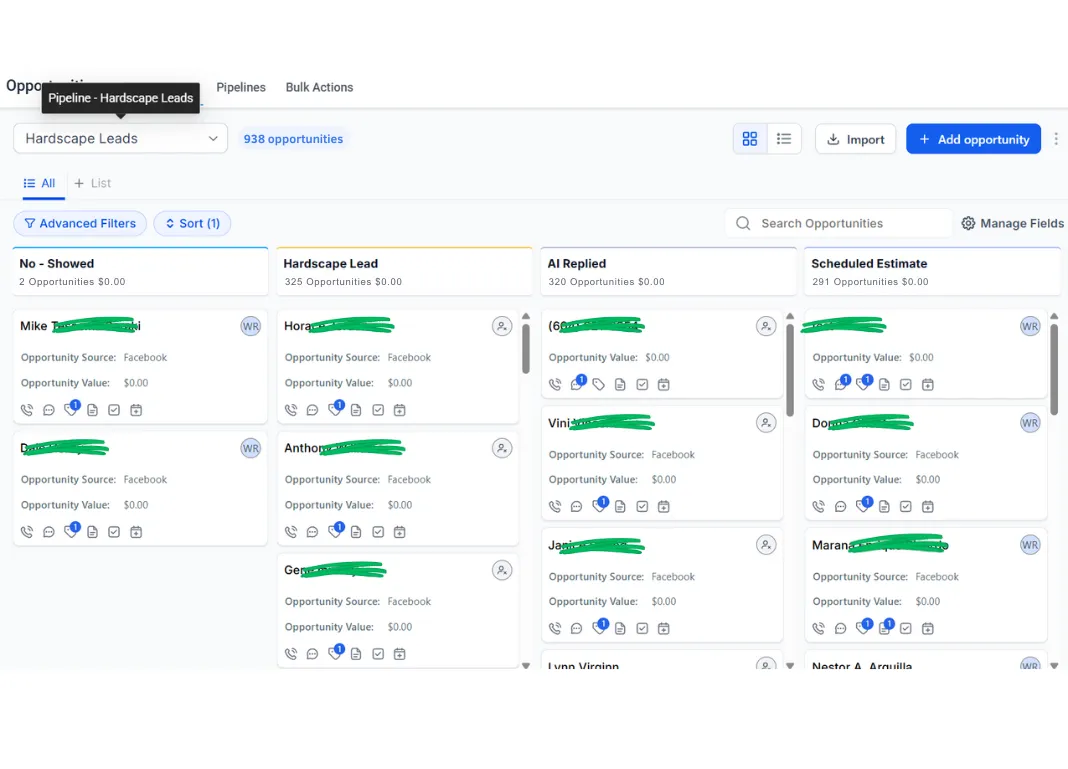This screenshot has height=769, width=1068.
Task: Click the Hardscape Lead column scrollbar thumb
Action: (526, 349)
